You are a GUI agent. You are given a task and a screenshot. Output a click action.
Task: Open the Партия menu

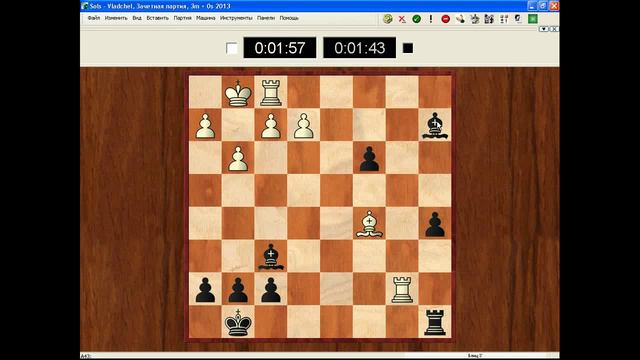click(x=182, y=18)
